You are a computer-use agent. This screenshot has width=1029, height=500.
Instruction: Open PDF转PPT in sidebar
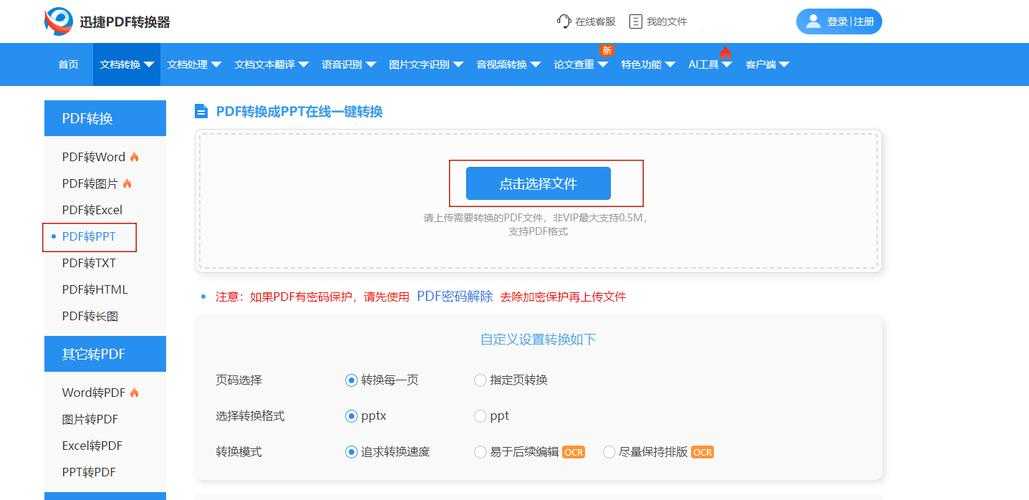tap(89, 237)
